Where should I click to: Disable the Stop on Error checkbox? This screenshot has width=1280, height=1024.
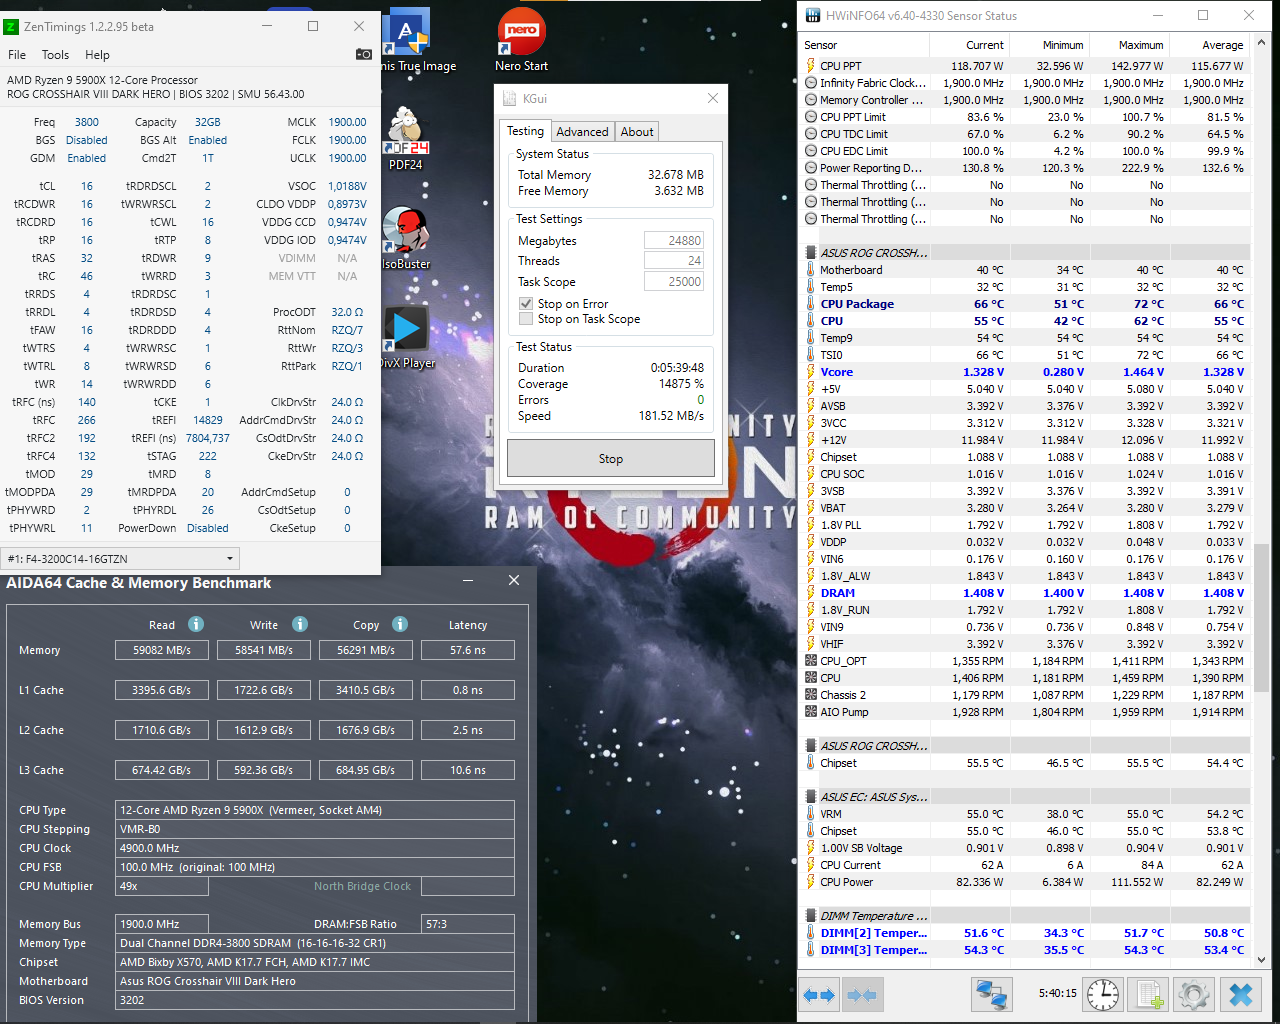point(527,303)
